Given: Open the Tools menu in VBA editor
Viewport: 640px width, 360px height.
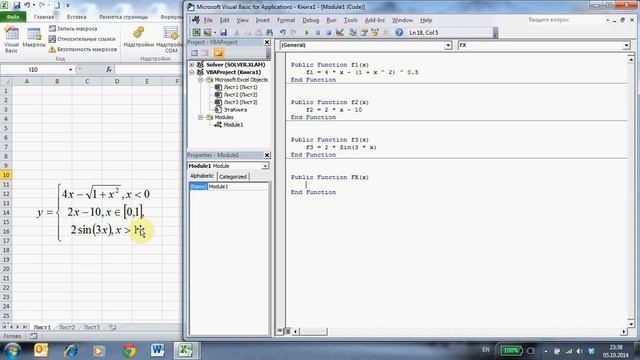Looking at the screenshot, I should [x=351, y=20].
